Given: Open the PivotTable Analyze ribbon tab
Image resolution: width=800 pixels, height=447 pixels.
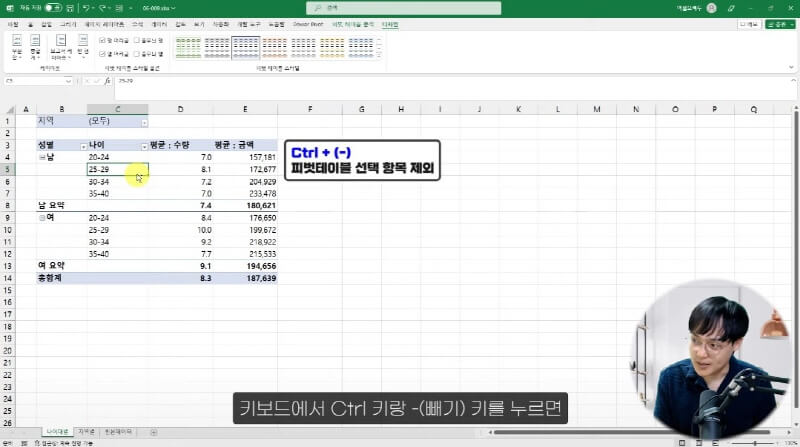Looking at the screenshot, I should [x=353, y=24].
